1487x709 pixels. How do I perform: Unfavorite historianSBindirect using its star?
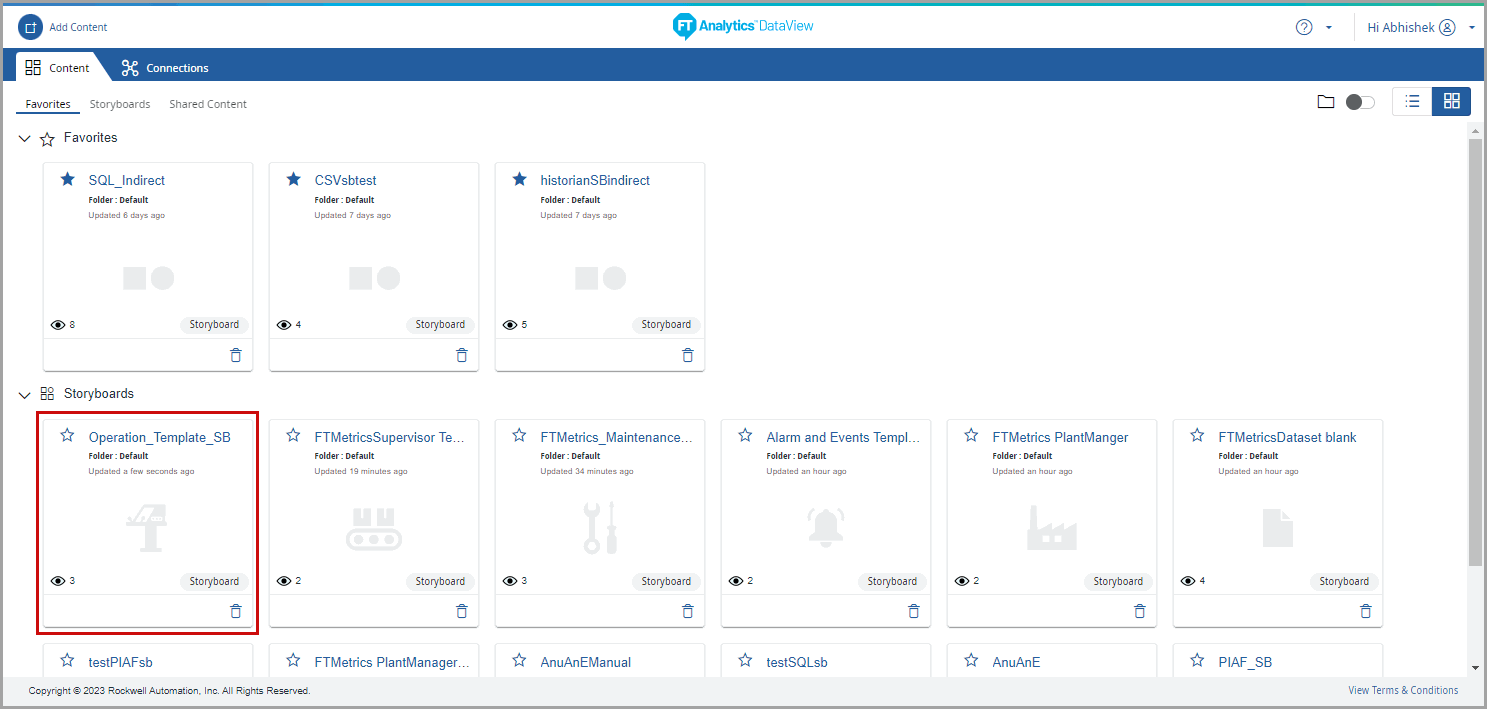coord(519,179)
